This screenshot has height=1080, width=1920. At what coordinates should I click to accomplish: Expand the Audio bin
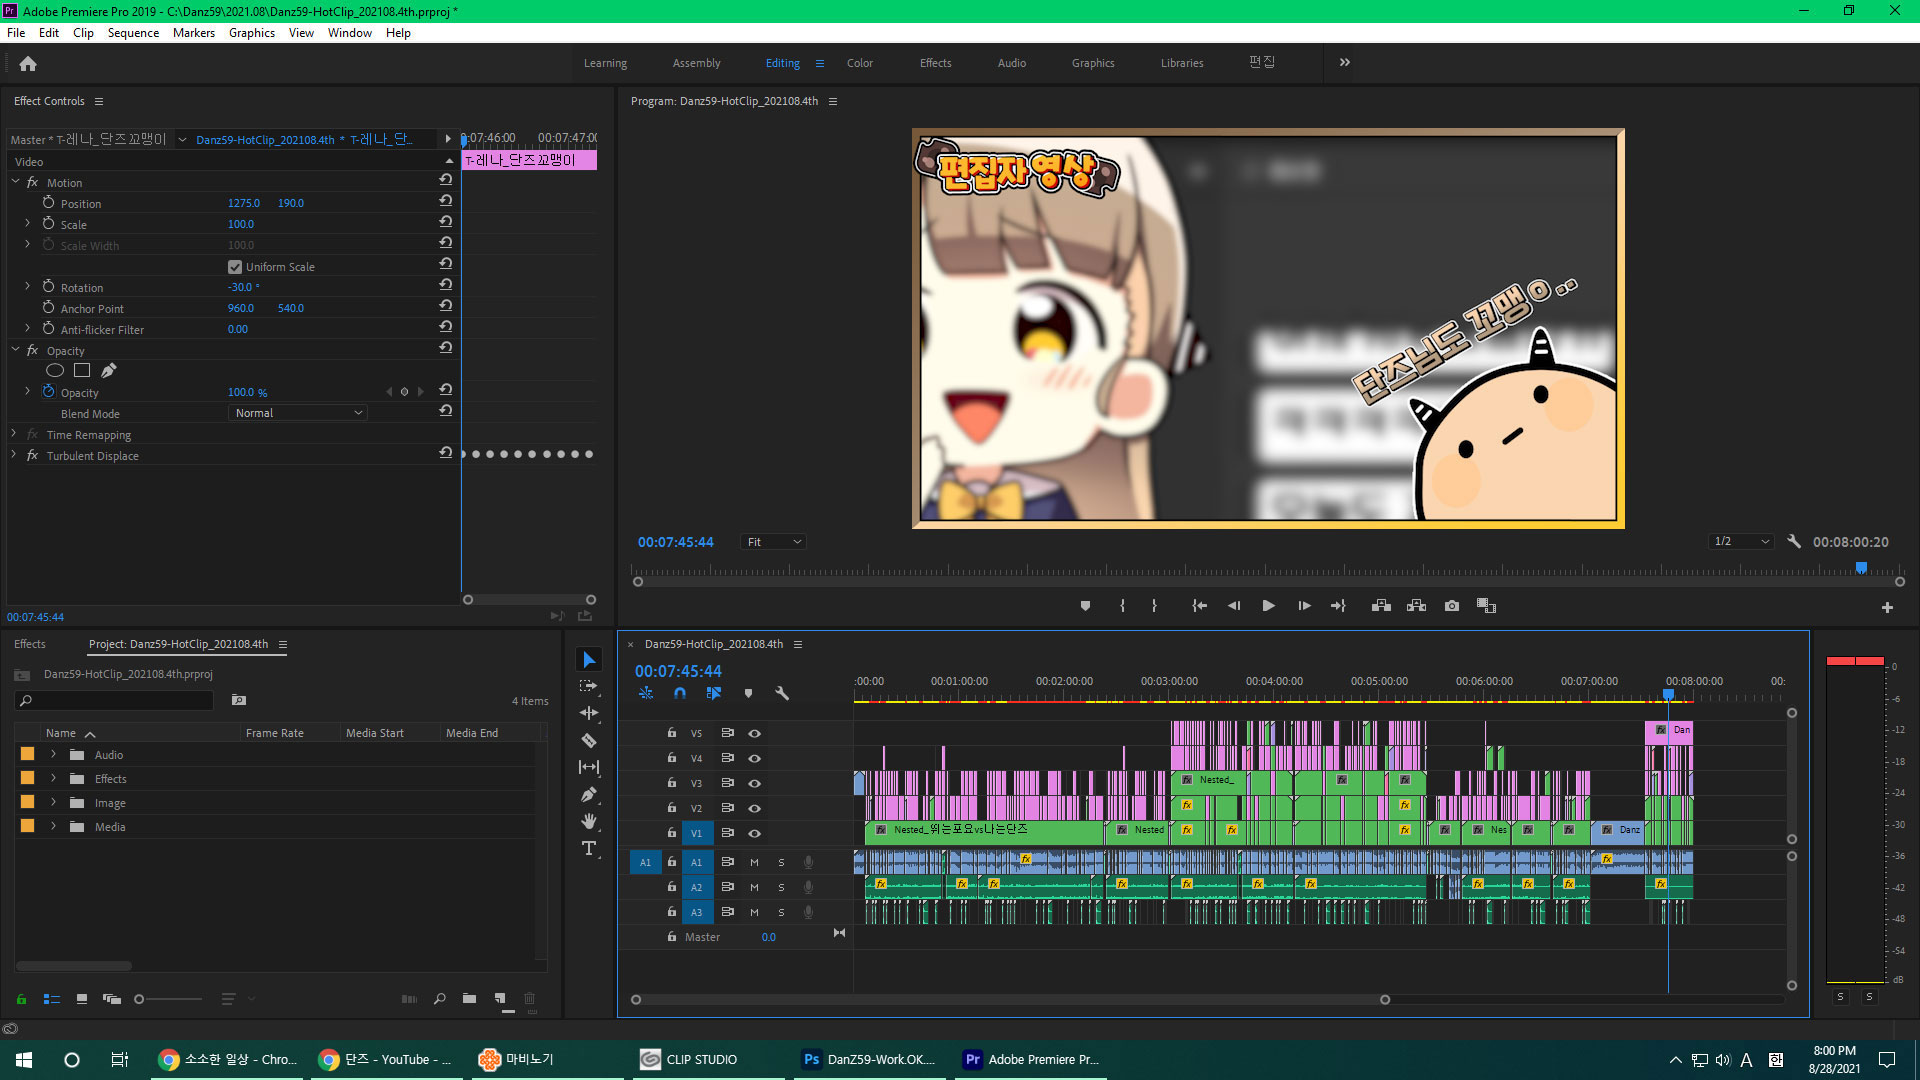click(x=53, y=754)
